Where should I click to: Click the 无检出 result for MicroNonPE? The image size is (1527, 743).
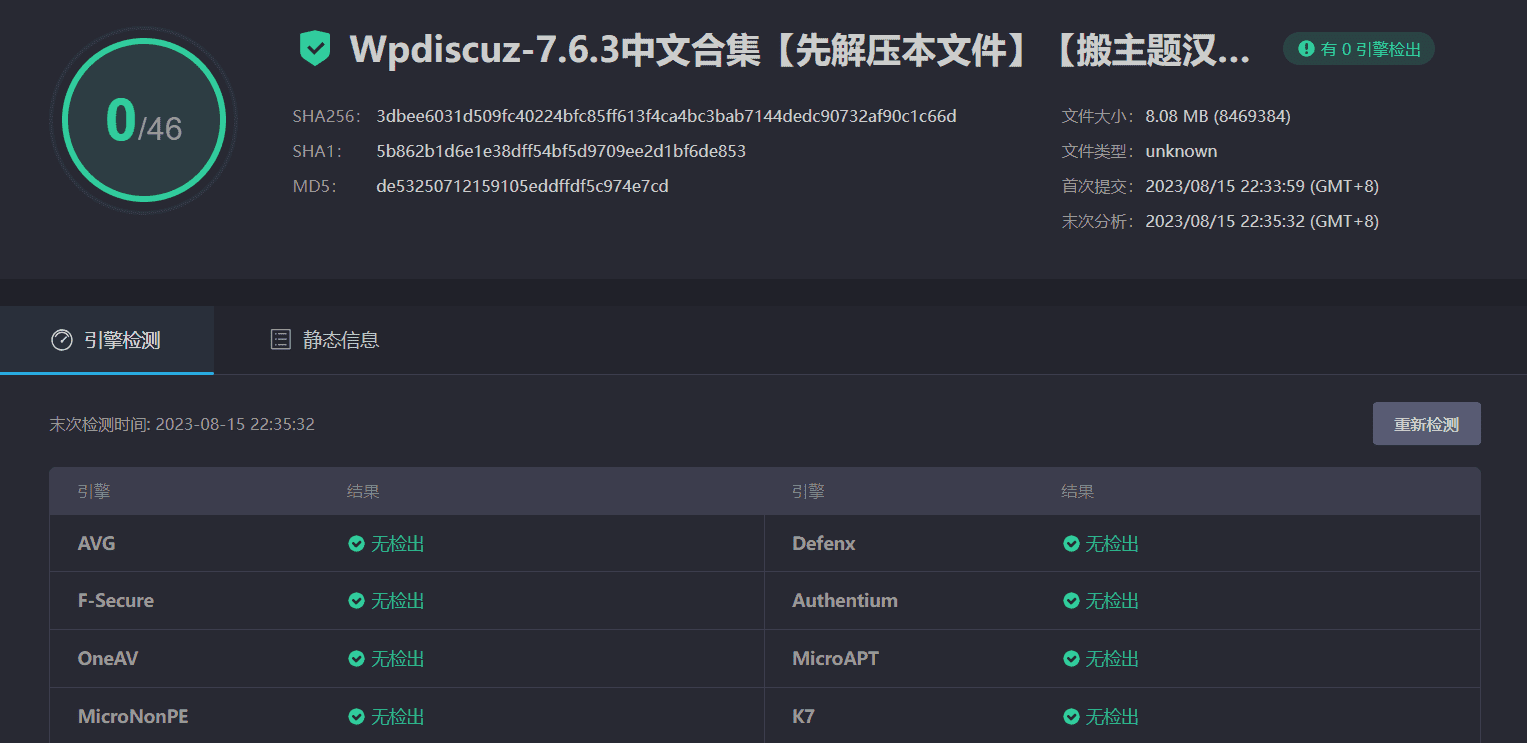click(398, 717)
